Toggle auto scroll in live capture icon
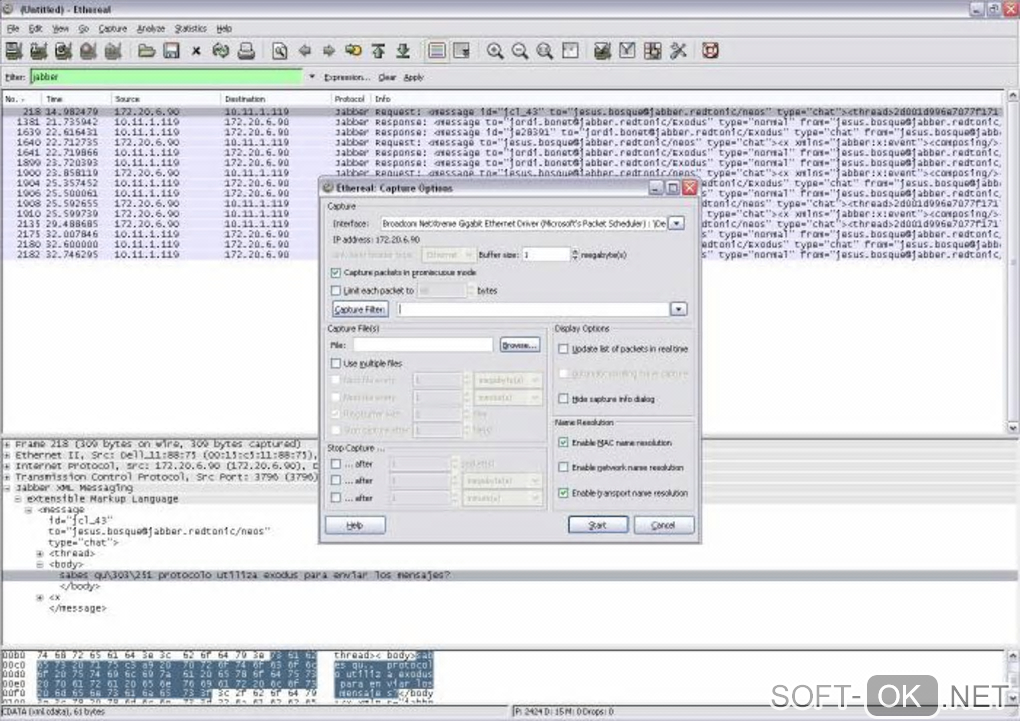This screenshot has height=721, width=1020. click(x=462, y=51)
